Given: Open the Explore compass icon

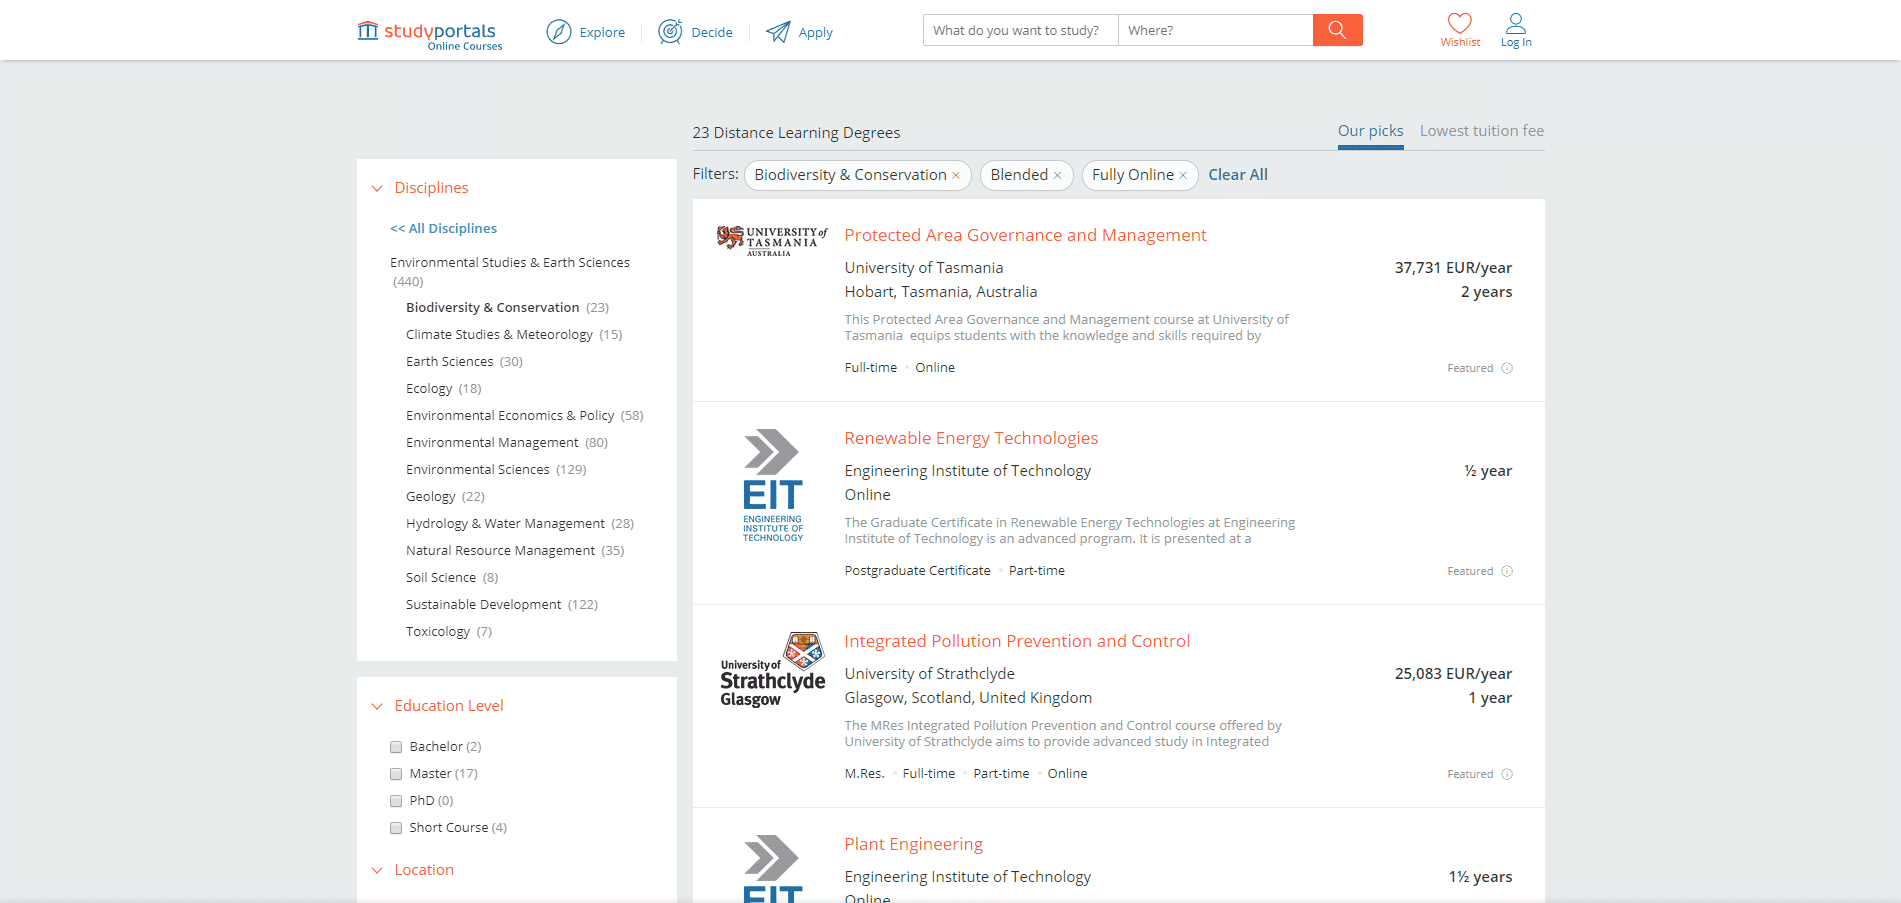Looking at the screenshot, I should [x=558, y=32].
